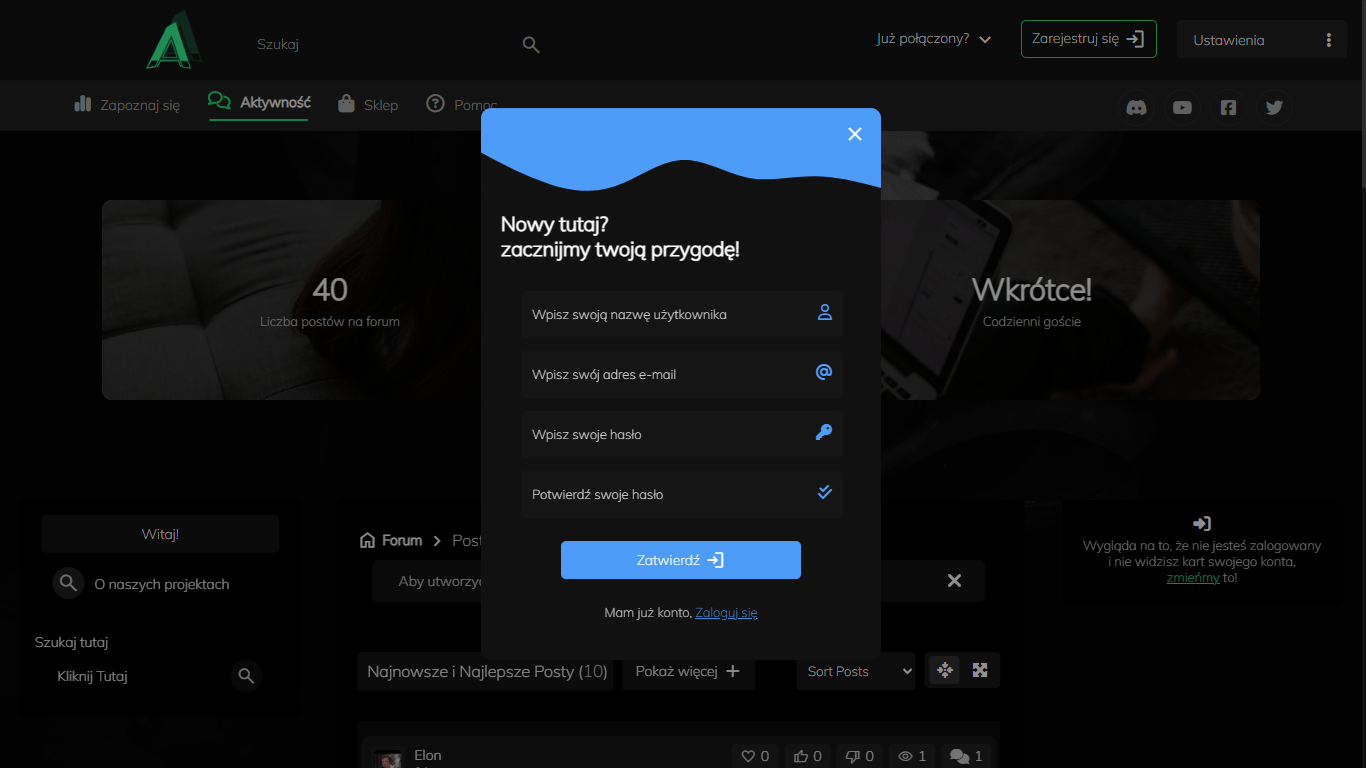Expand the Już połączony? dropdown
The height and width of the screenshot is (768, 1366).
933,39
